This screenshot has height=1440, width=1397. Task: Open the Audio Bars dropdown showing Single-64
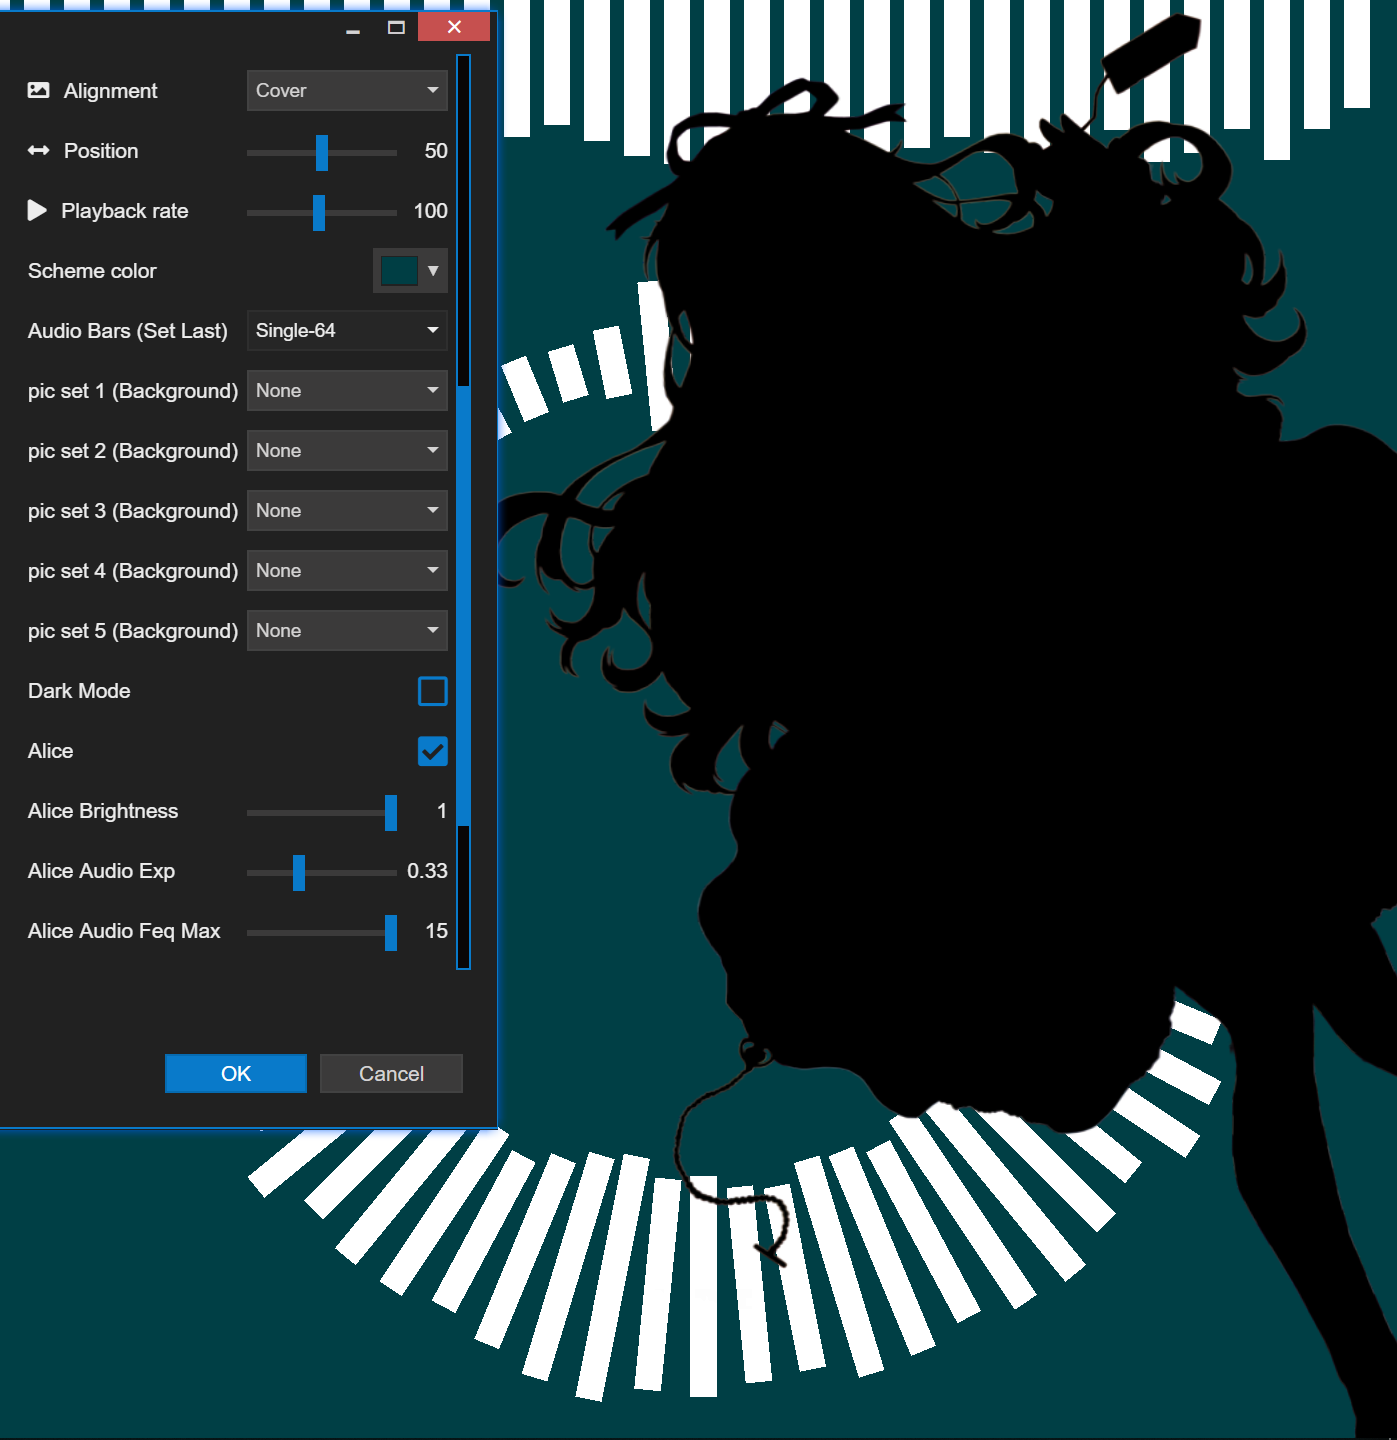[347, 330]
